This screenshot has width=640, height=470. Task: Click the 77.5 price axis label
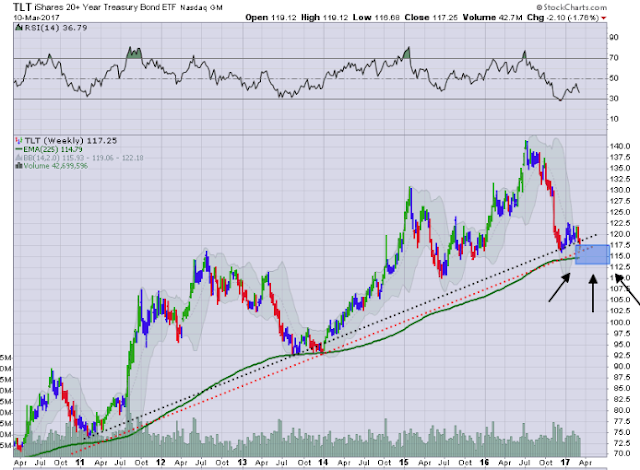click(620, 421)
